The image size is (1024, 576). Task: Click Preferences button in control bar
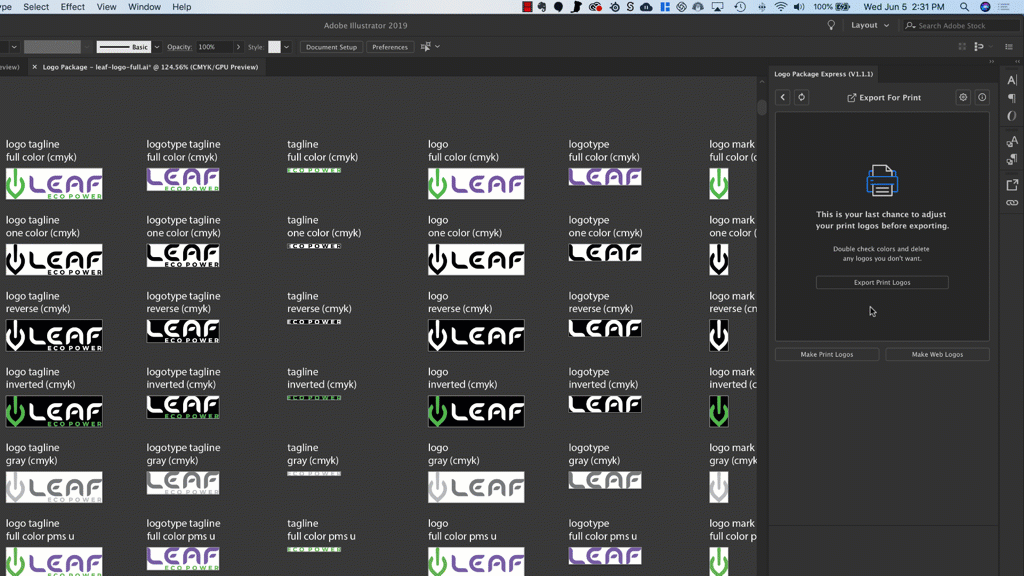click(390, 47)
